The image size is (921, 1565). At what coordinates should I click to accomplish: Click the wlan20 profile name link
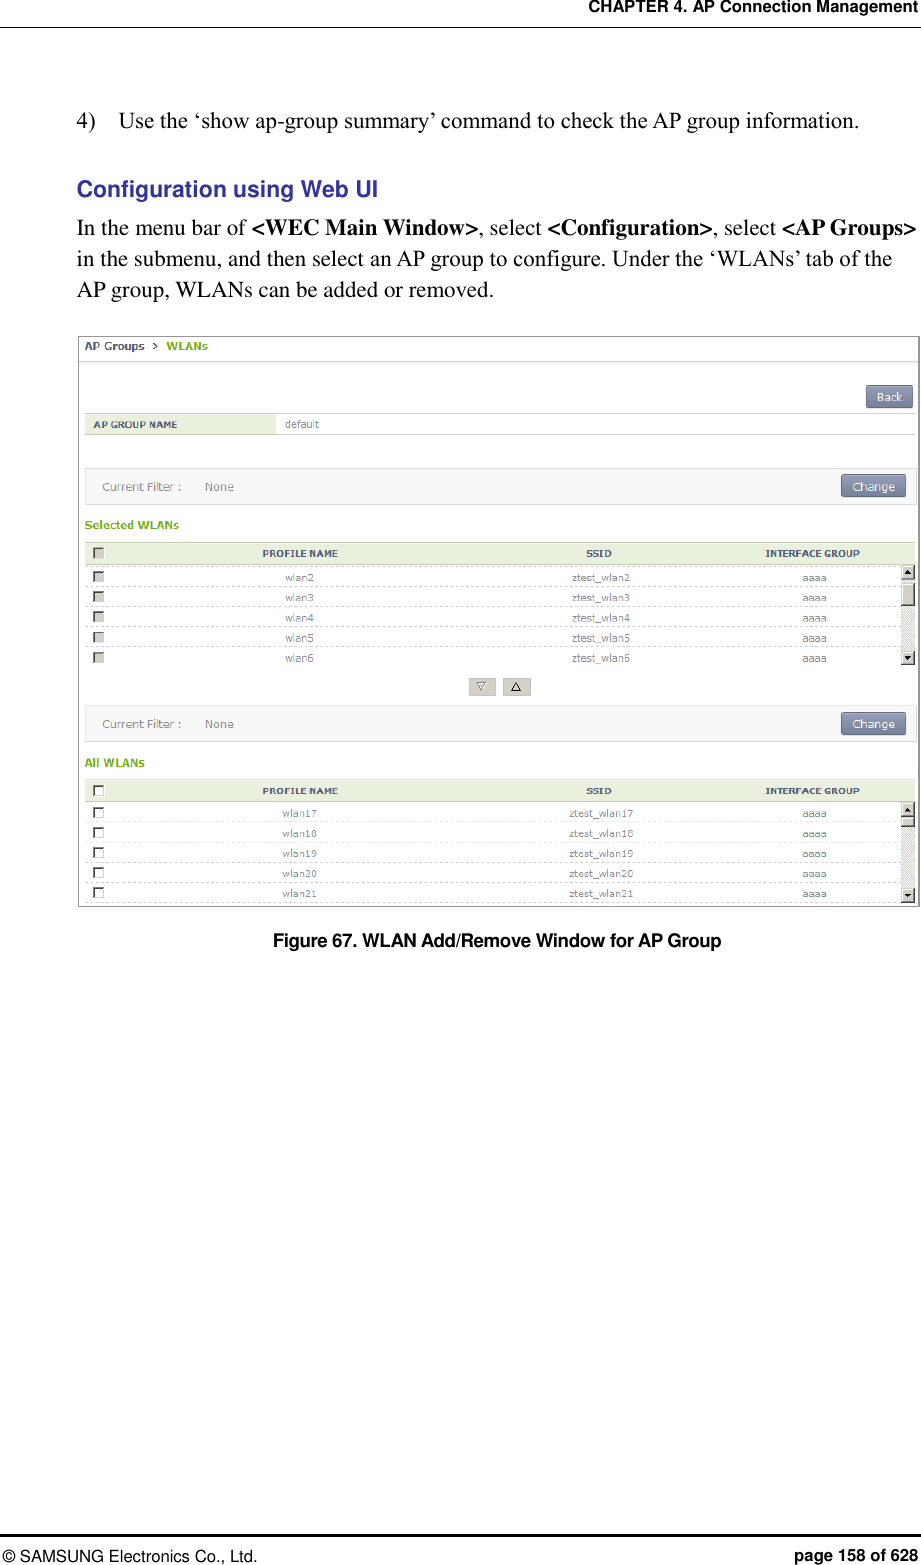coord(299,873)
